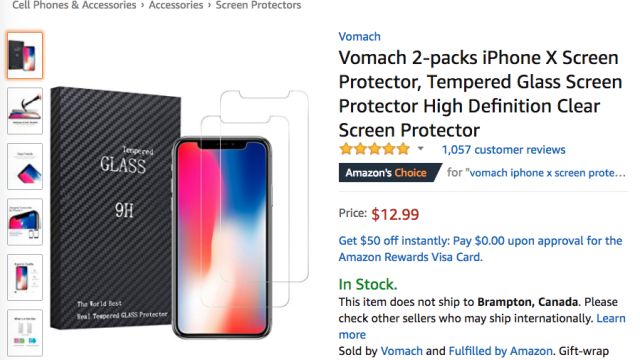This screenshot has height=360, width=640.
Task: Open the 1,057 customer reviews link
Action: tap(504, 150)
